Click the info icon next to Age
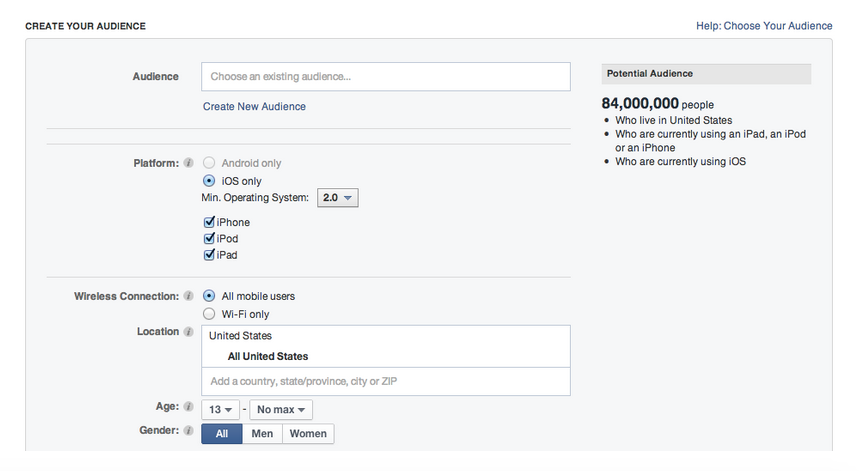 pyautogui.click(x=189, y=408)
